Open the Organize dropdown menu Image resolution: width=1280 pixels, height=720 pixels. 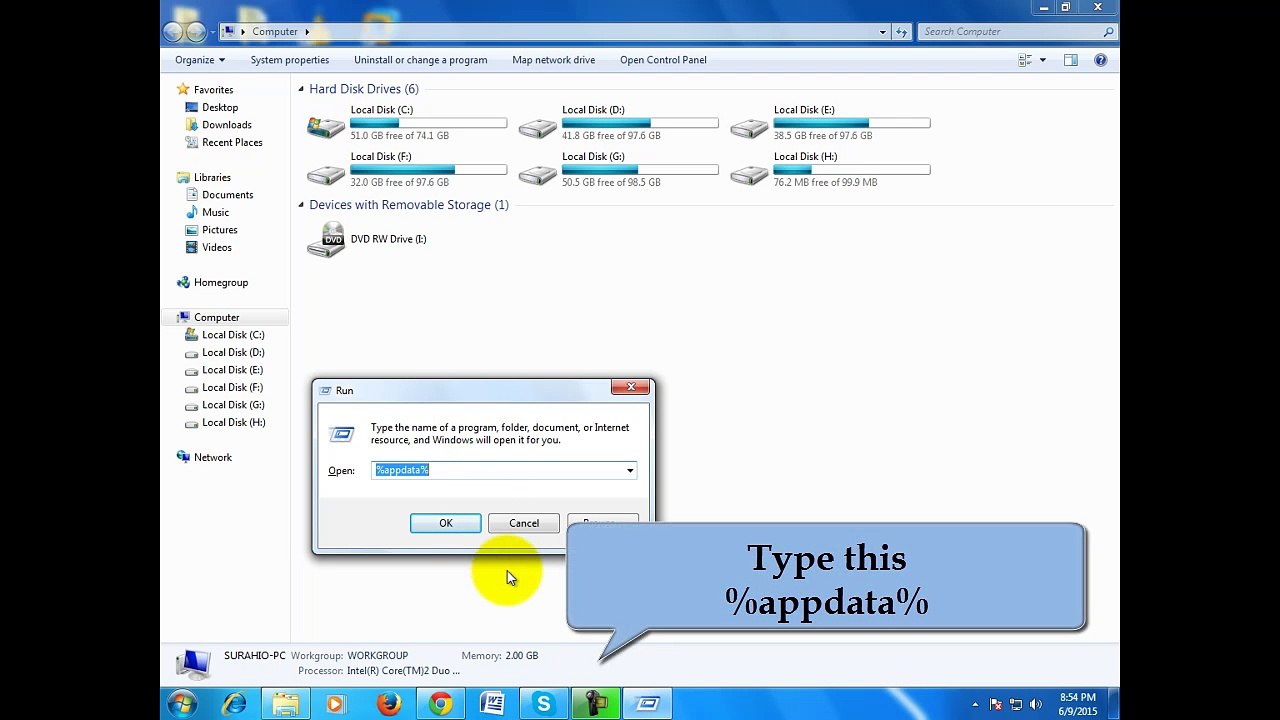[200, 60]
